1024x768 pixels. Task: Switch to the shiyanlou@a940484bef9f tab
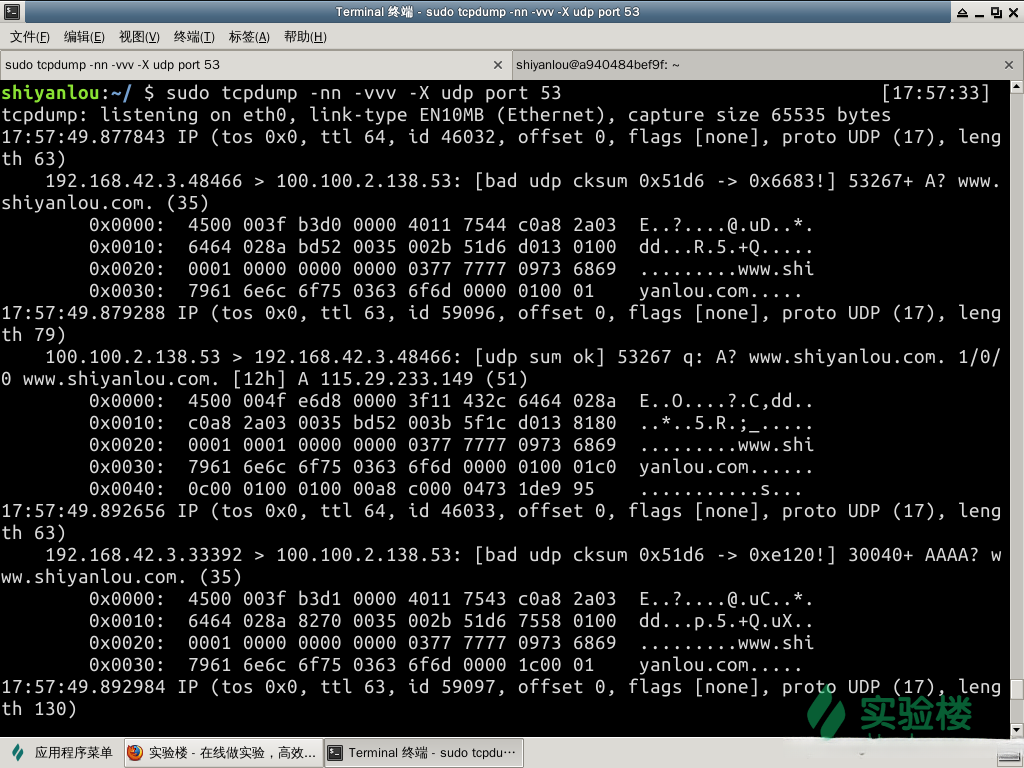(x=767, y=65)
